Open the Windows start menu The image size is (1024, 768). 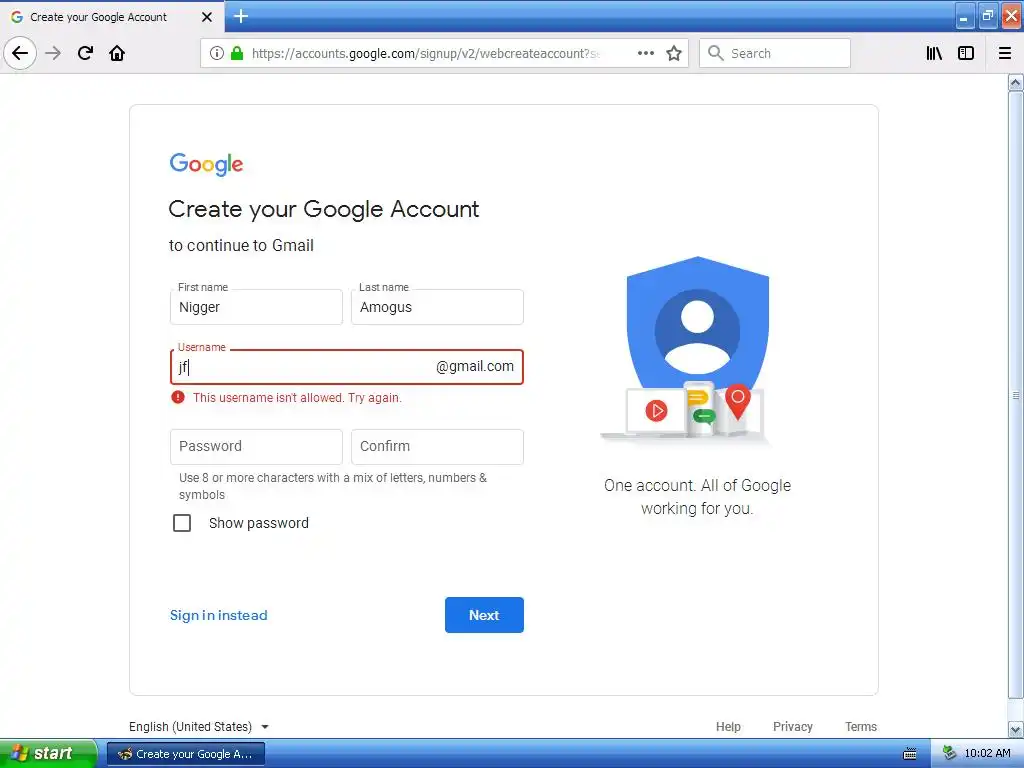pyautogui.click(x=48, y=754)
